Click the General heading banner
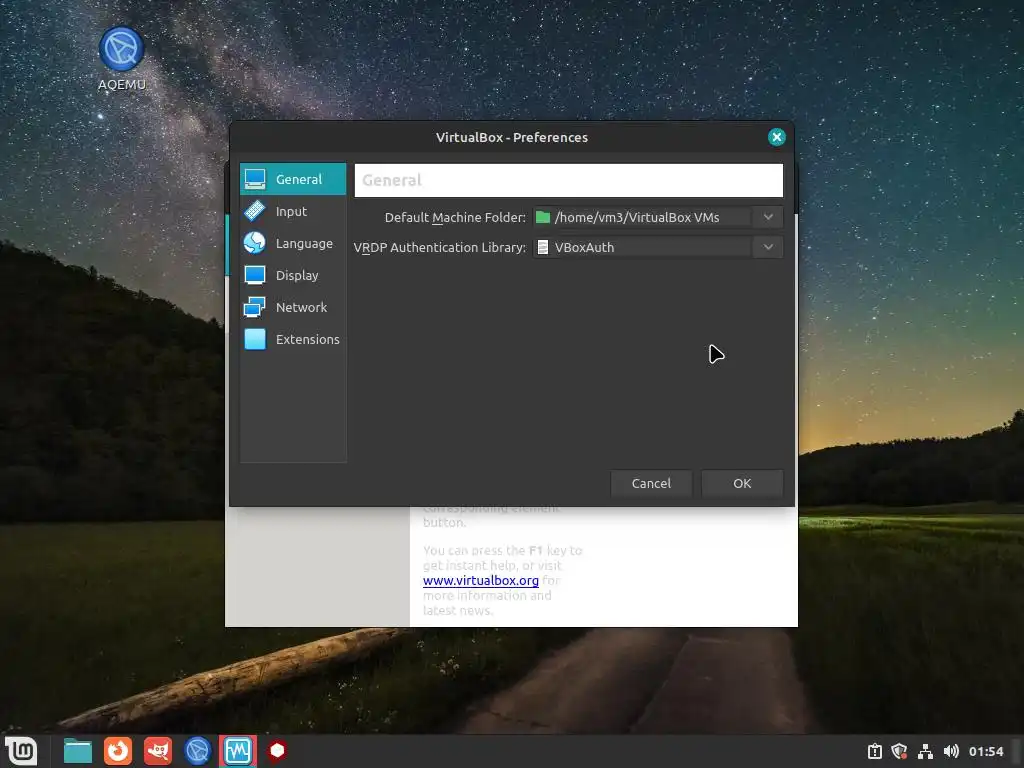Viewport: 1024px width, 768px height. 569,180
